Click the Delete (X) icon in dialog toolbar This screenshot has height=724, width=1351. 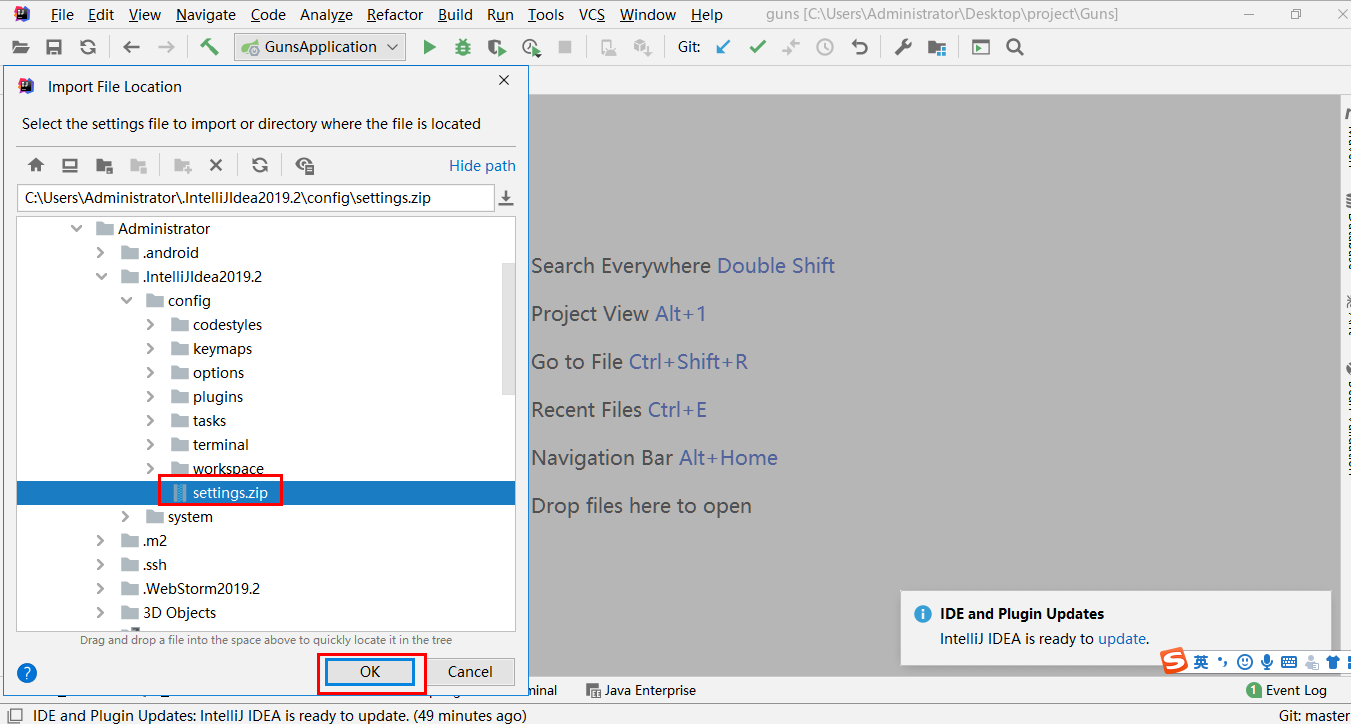tap(216, 165)
